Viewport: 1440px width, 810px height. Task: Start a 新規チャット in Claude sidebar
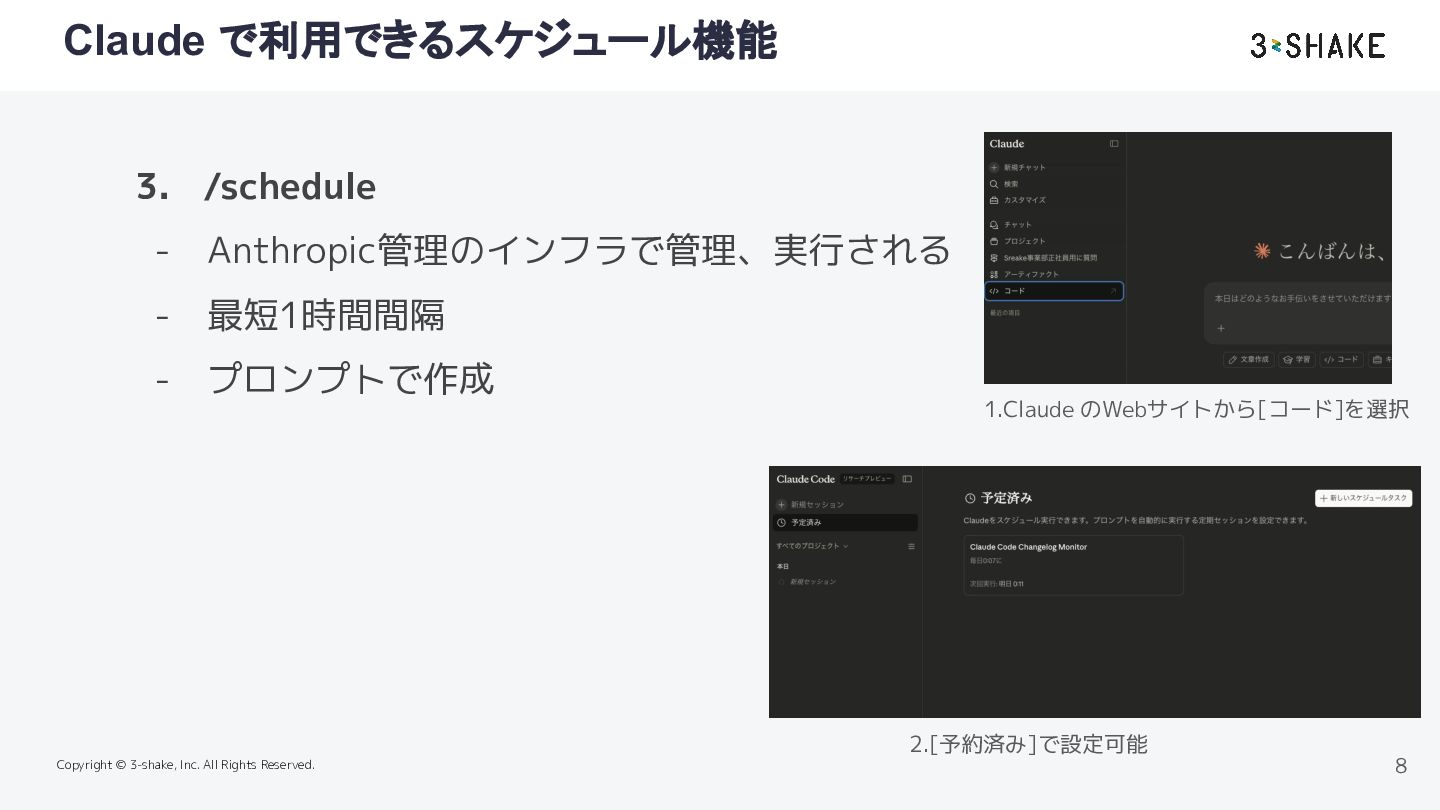tap(1018, 168)
